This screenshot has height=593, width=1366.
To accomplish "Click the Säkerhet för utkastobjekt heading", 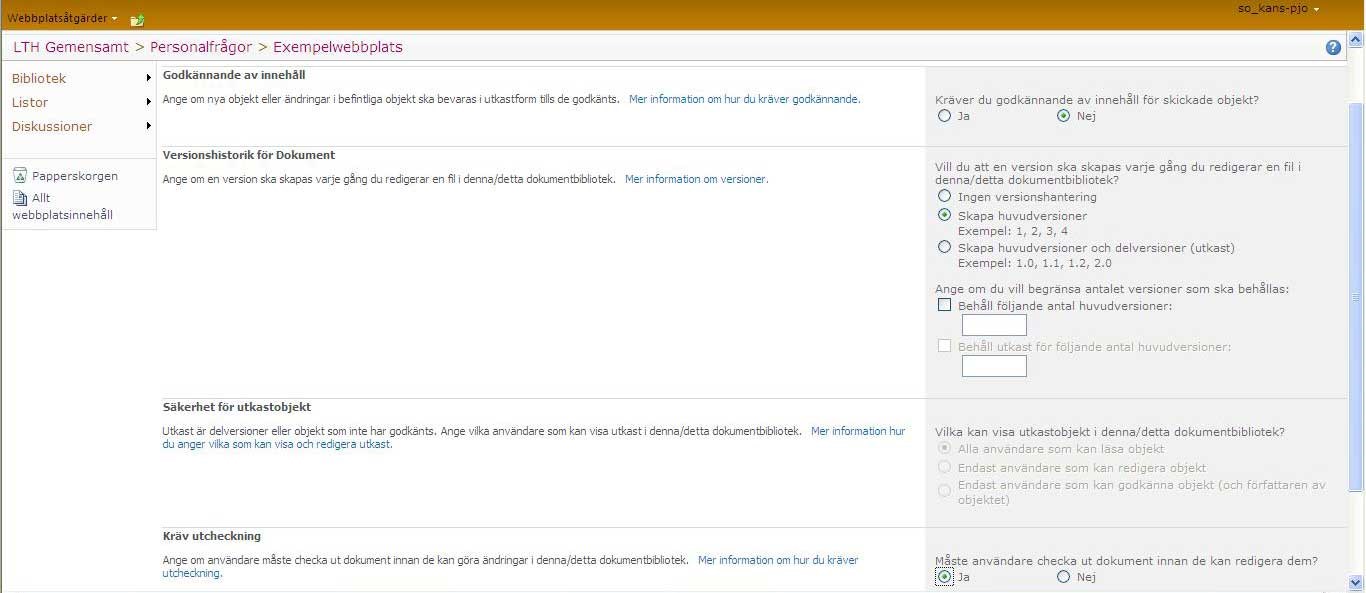I will pos(237,407).
